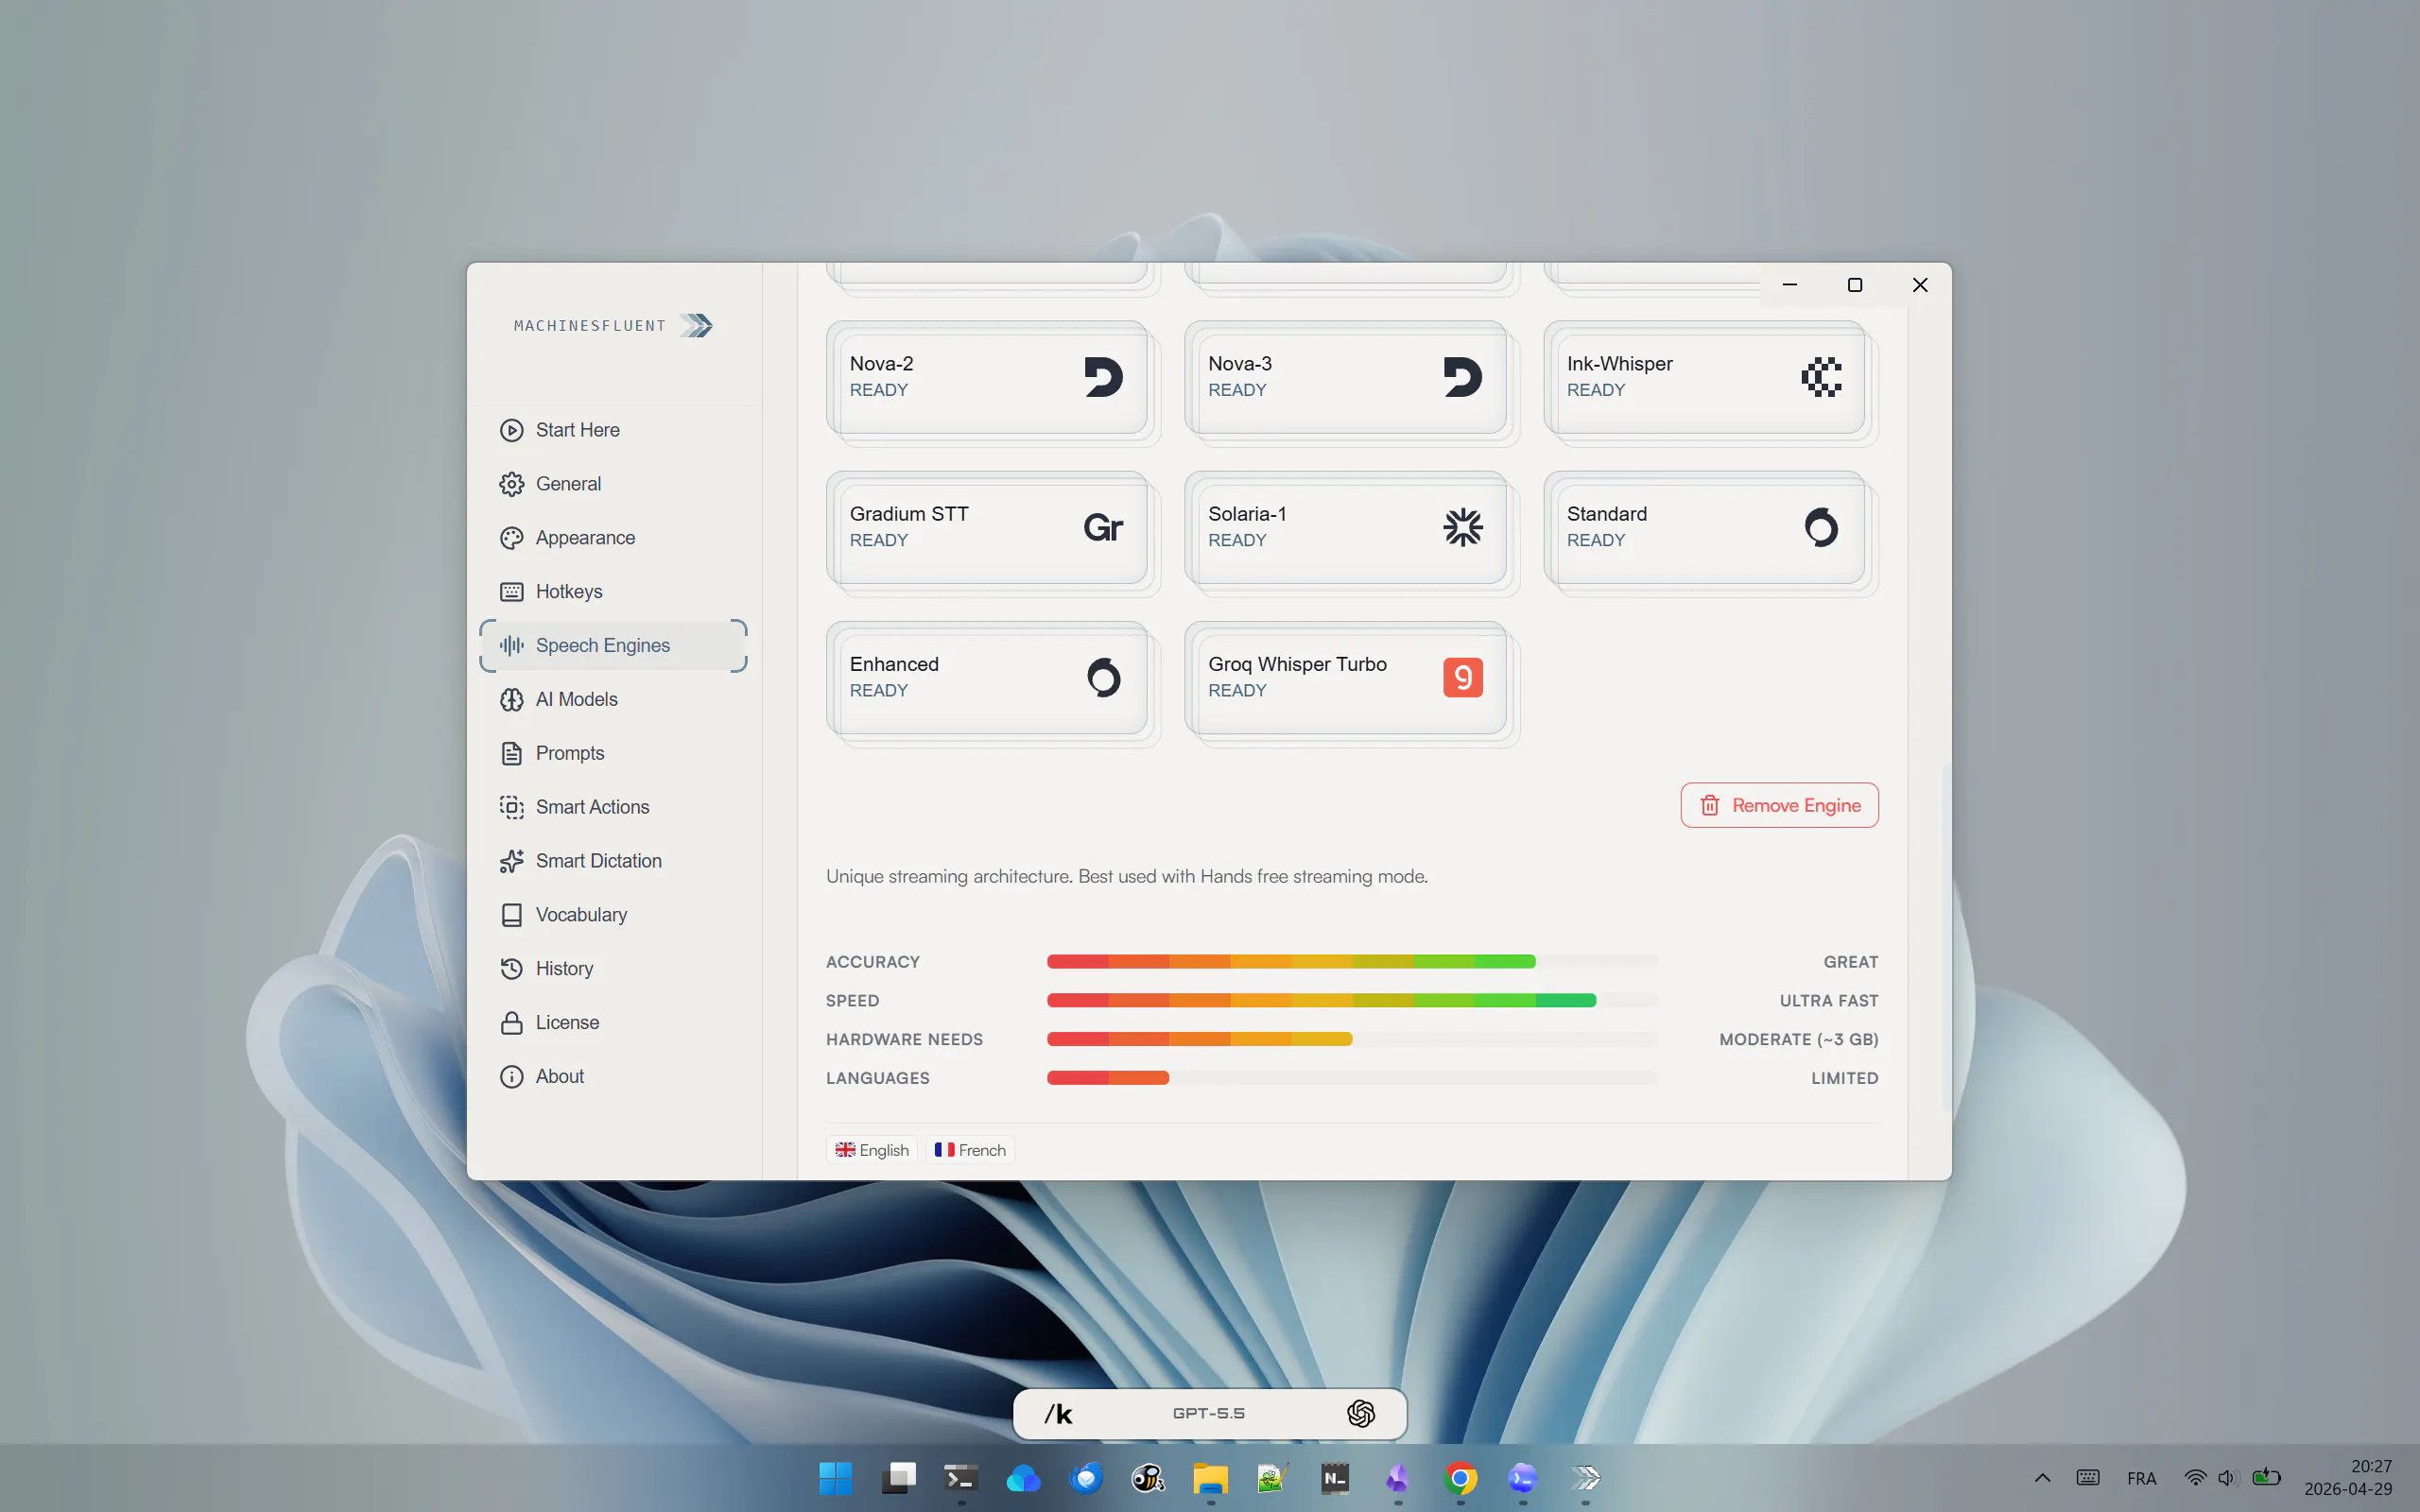Open Smart Dictation settings

tap(613, 861)
